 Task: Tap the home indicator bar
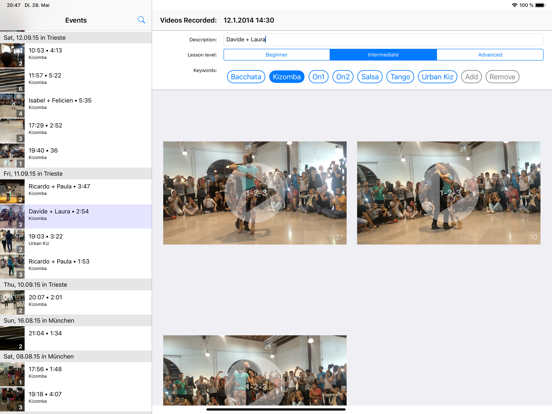(276, 409)
